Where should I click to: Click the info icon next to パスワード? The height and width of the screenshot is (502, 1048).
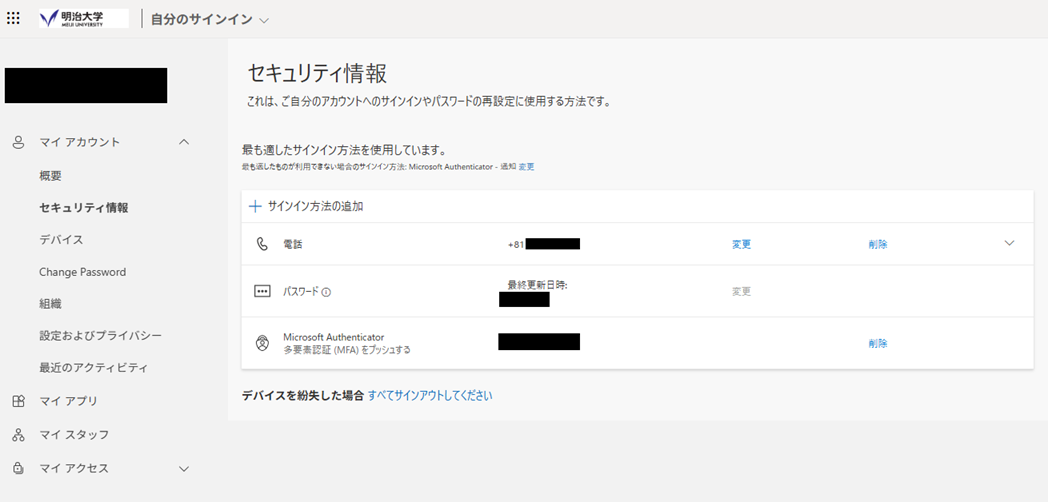click(326, 292)
